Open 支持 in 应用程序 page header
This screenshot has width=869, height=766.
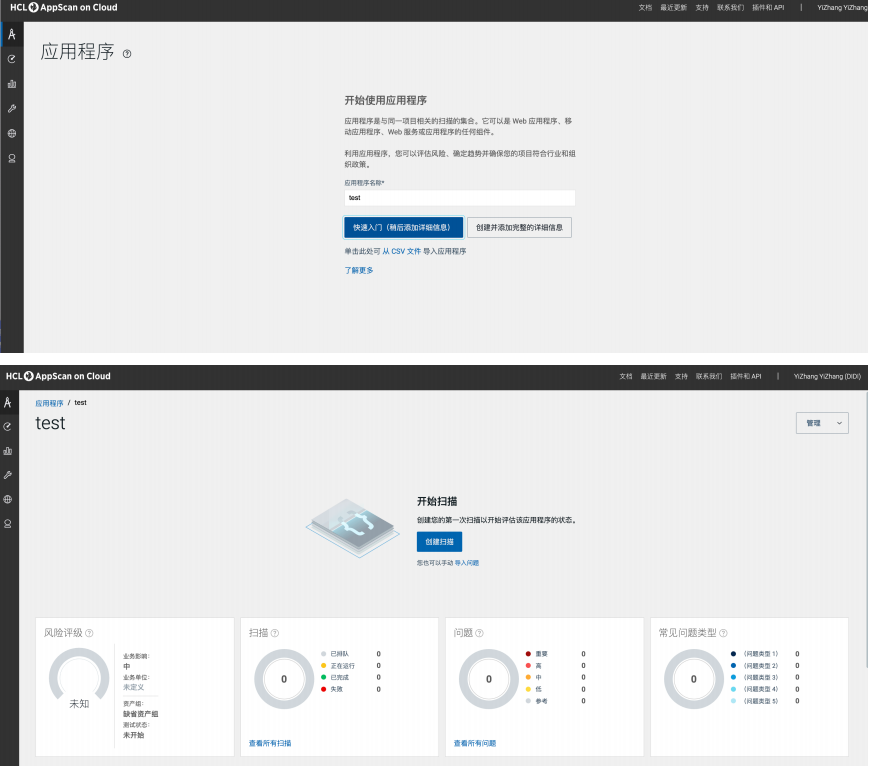pyautogui.click(x=702, y=8)
